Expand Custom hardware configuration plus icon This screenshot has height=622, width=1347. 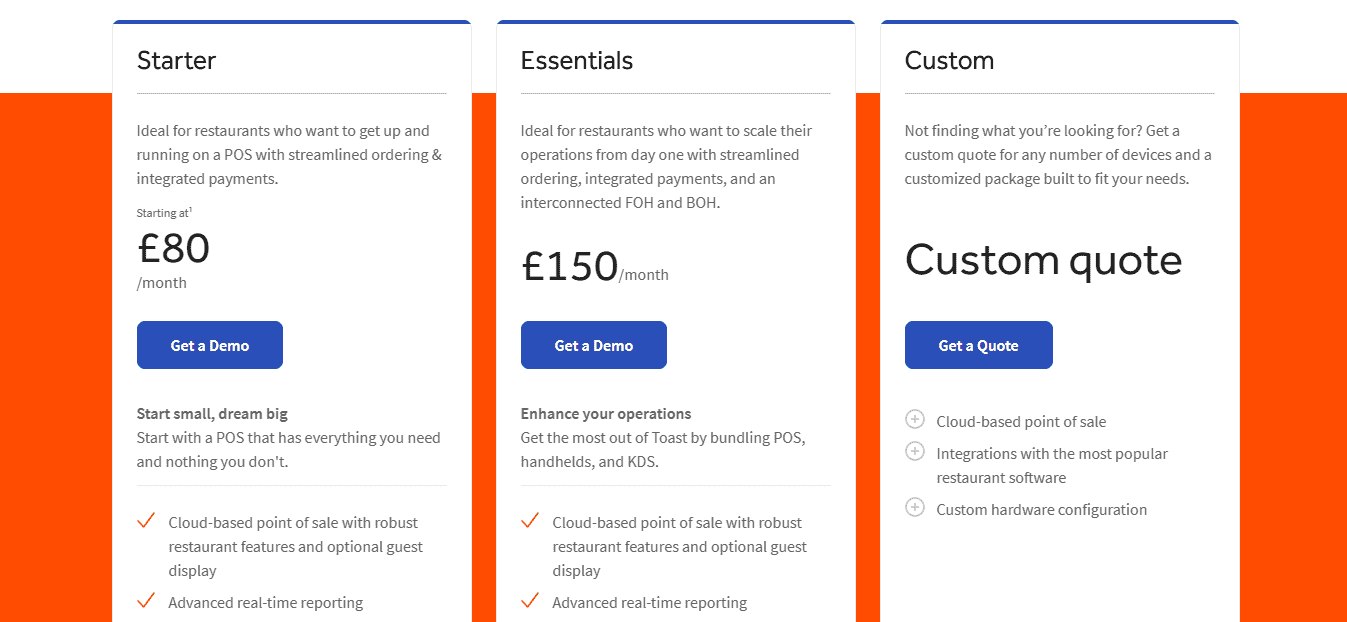(915, 507)
